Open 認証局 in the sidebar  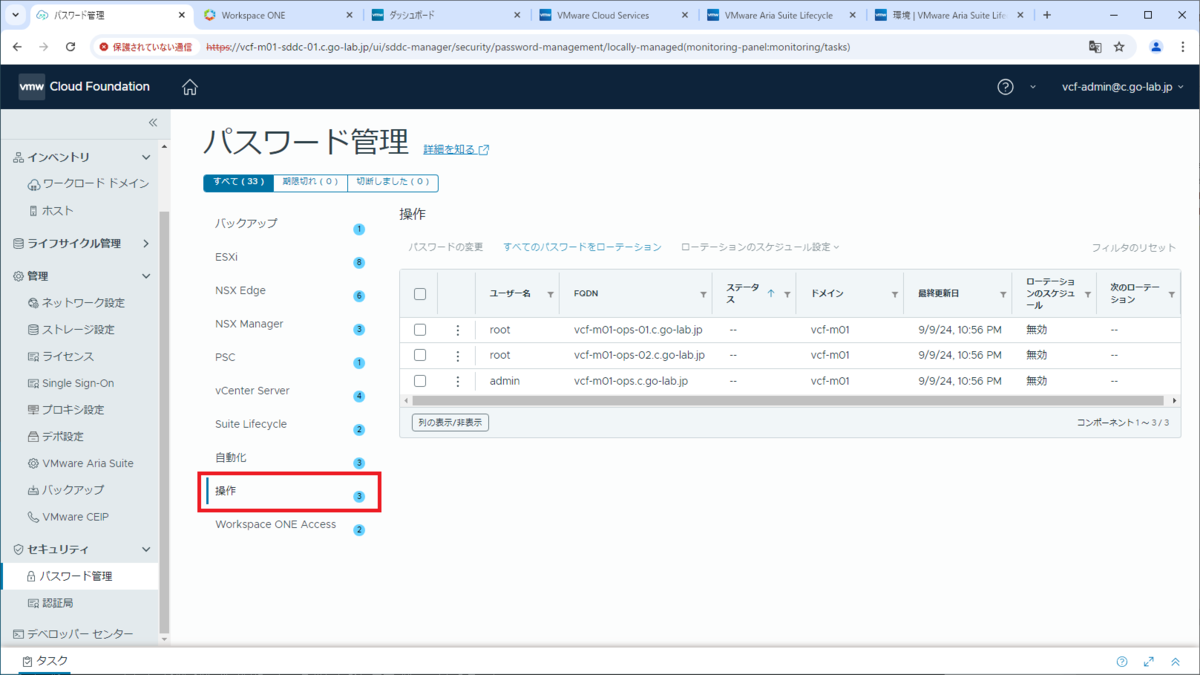tap(50, 604)
